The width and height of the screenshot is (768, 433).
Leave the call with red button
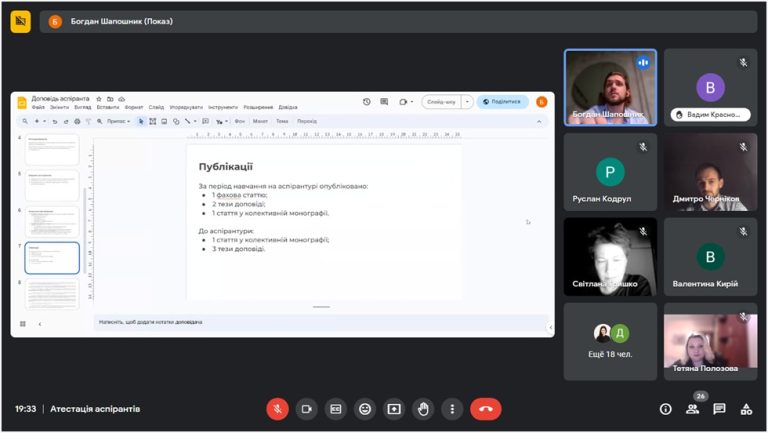tap(485, 409)
